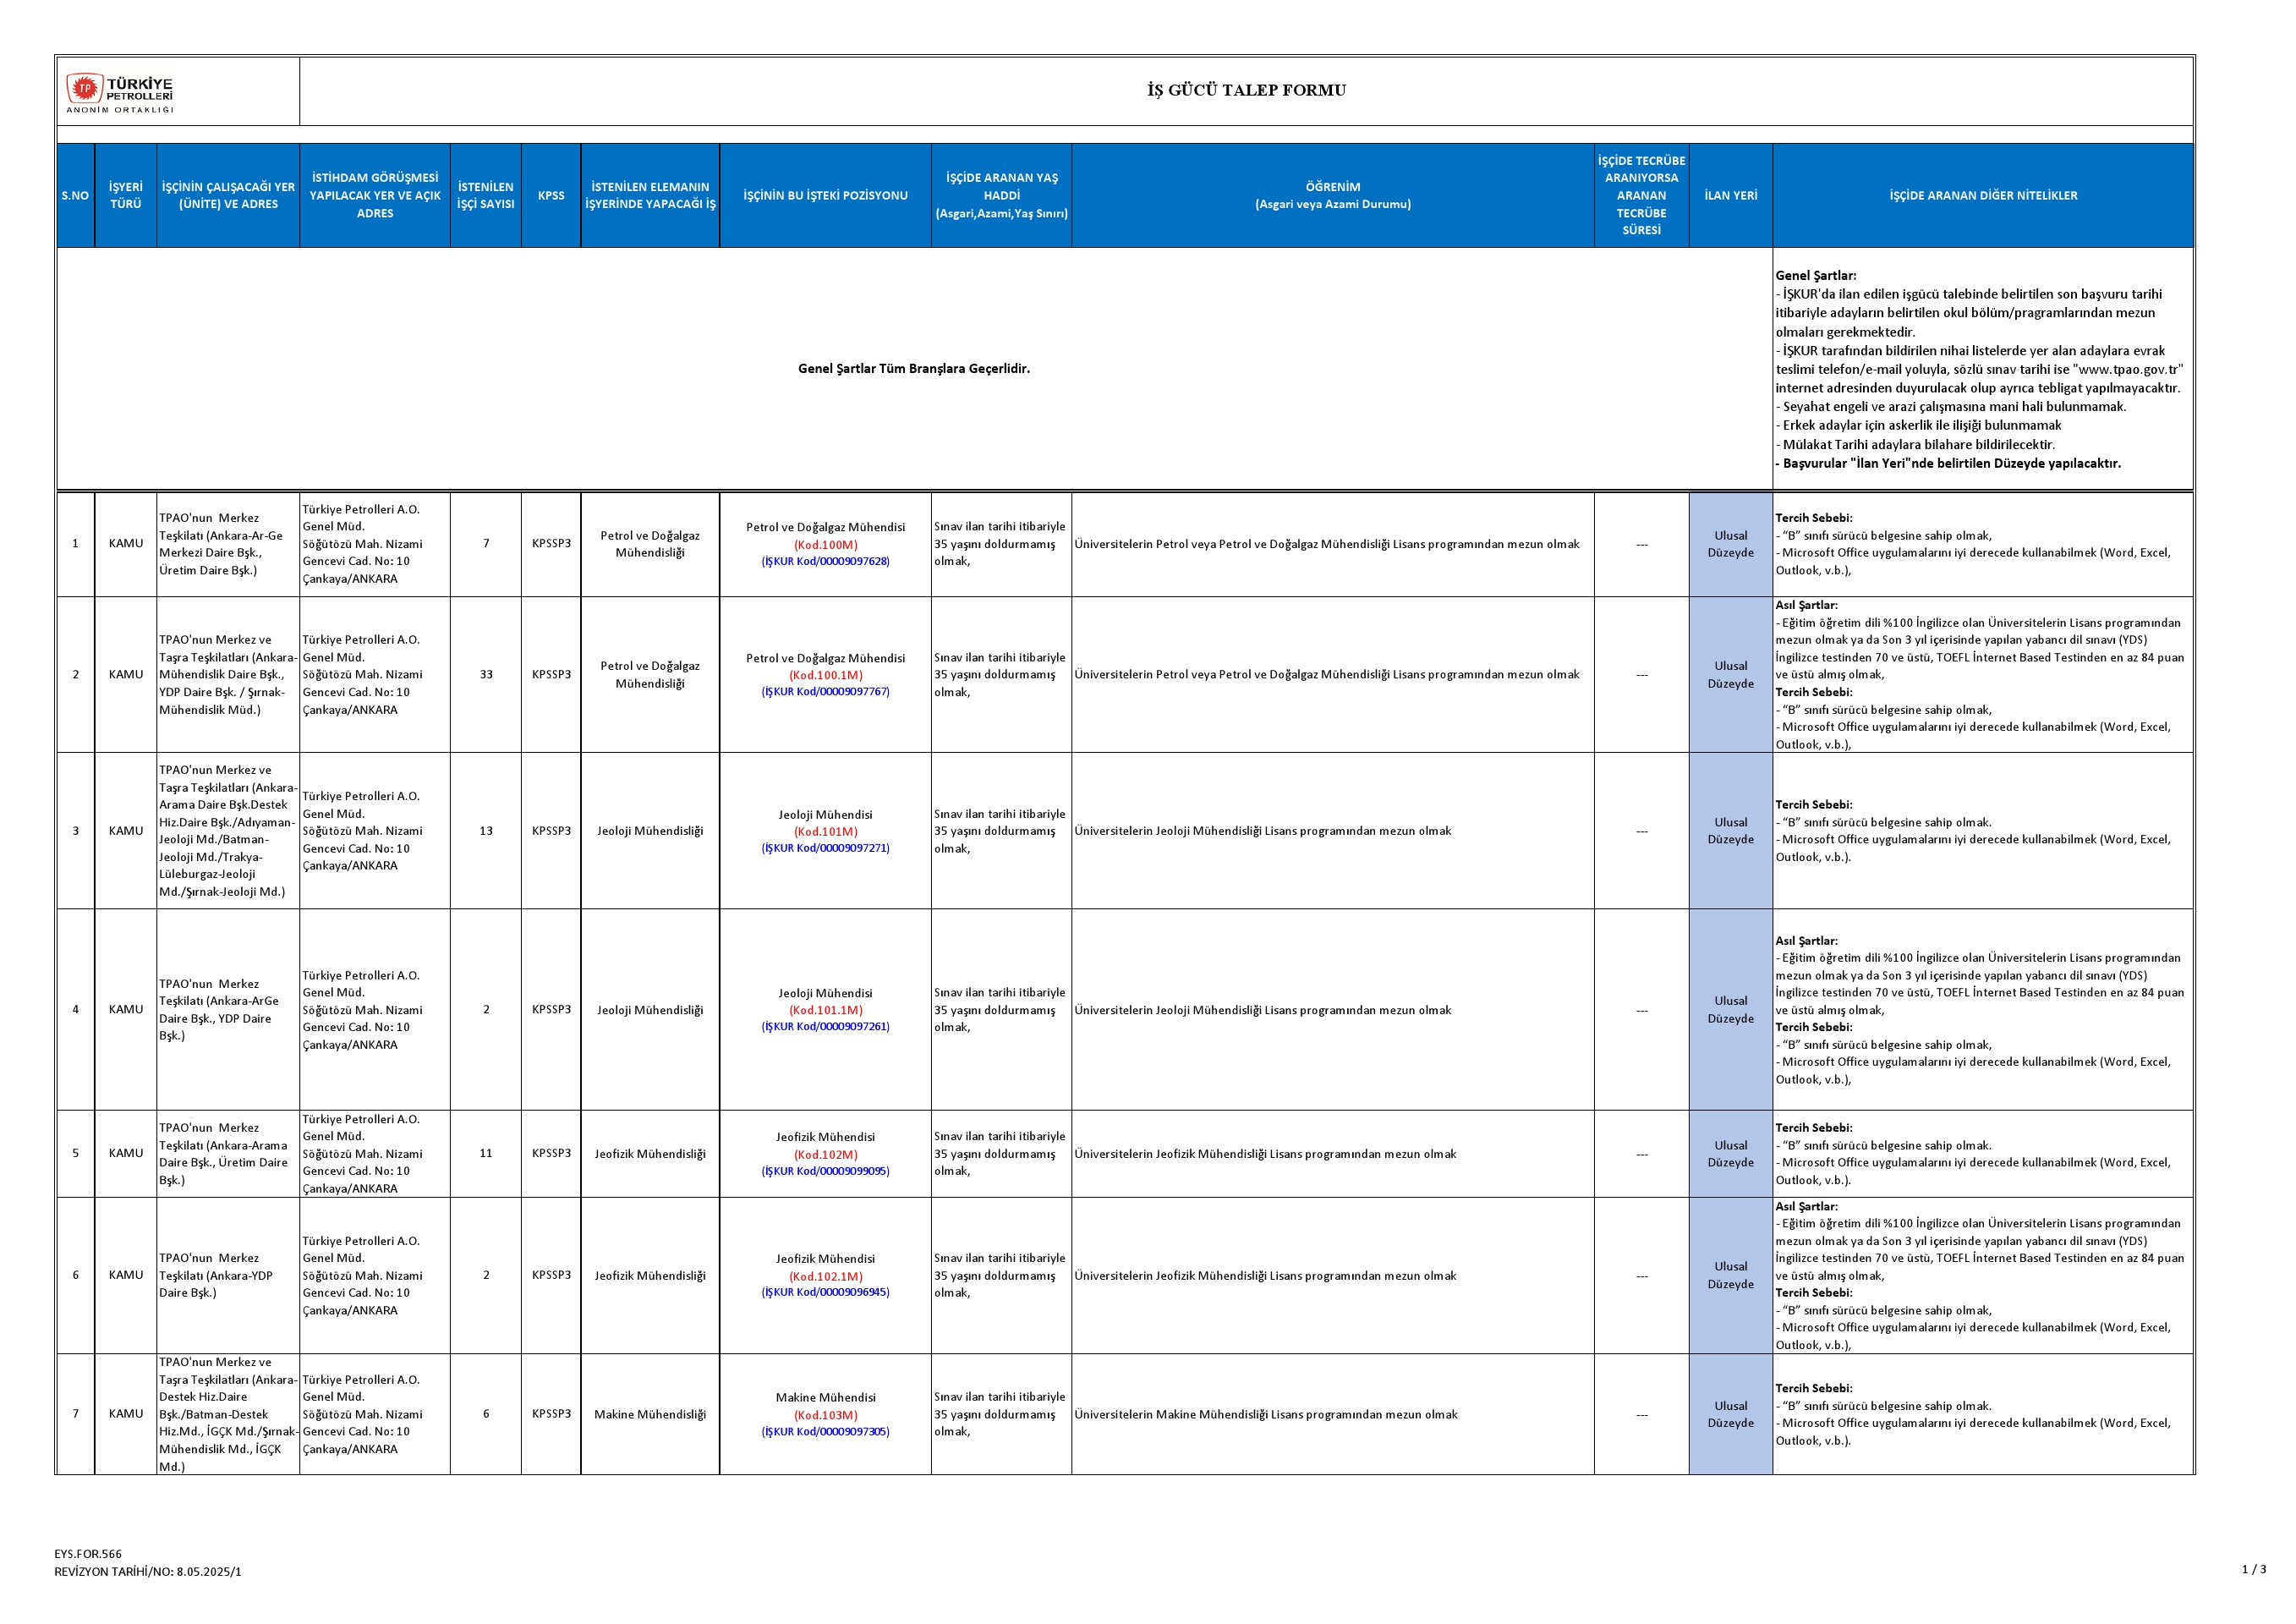
Task: Open İŞKUR Kod/00009096945 link
Action: 825,1293
